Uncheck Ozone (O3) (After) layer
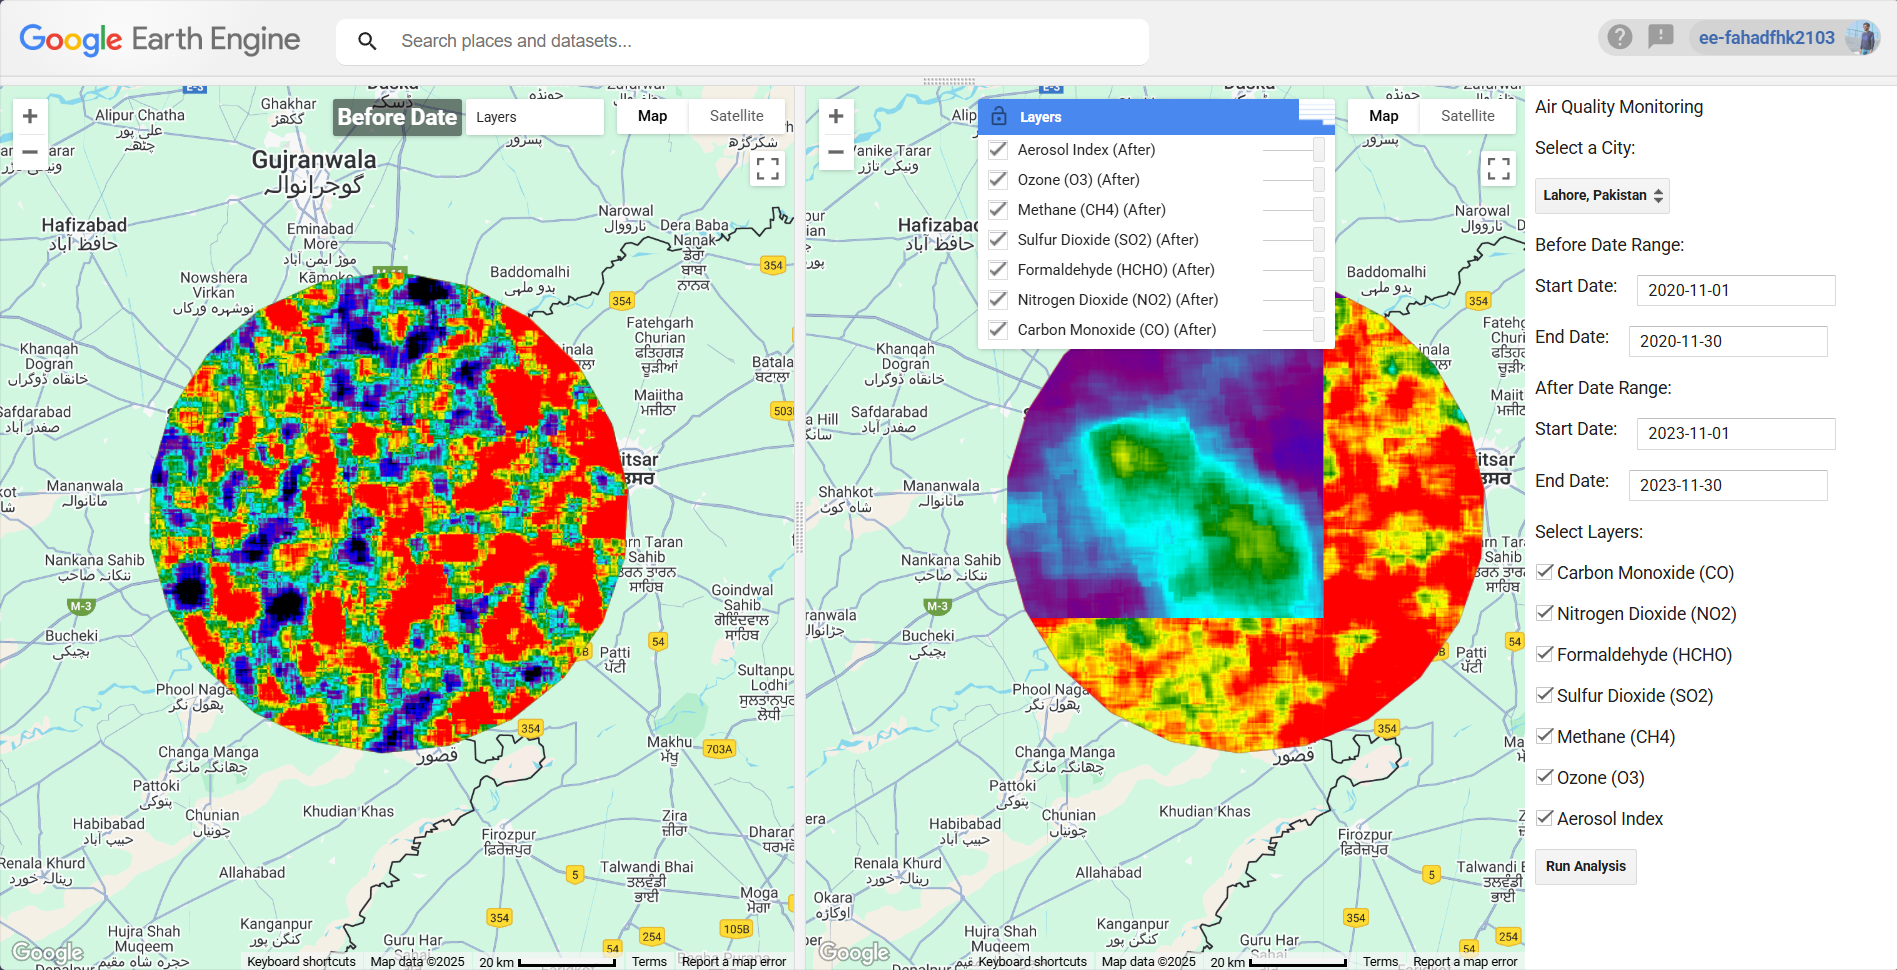This screenshot has height=970, width=1897. (x=998, y=180)
